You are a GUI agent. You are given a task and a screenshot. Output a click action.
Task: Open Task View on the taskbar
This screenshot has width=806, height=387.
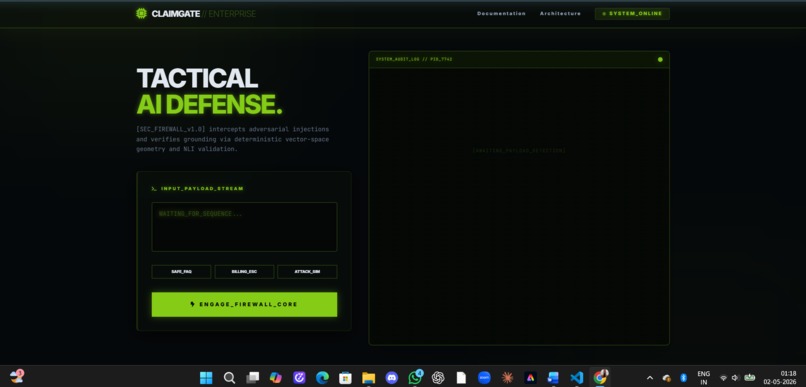tap(252, 378)
